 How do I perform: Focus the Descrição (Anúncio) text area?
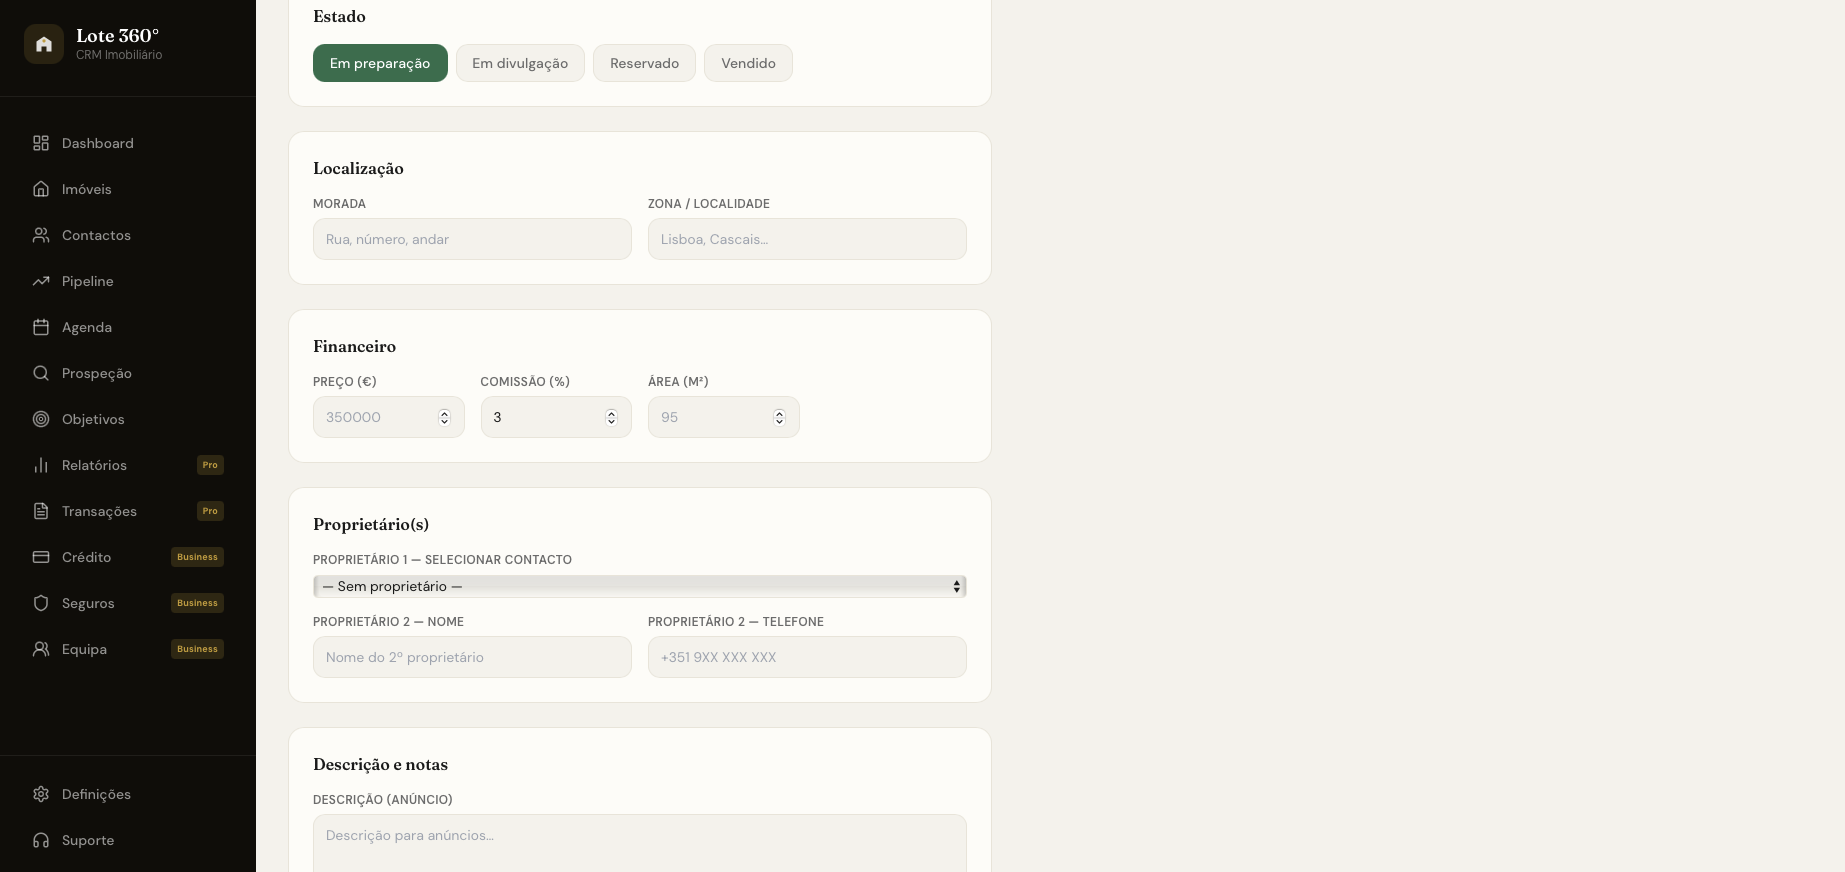pos(640,843)
